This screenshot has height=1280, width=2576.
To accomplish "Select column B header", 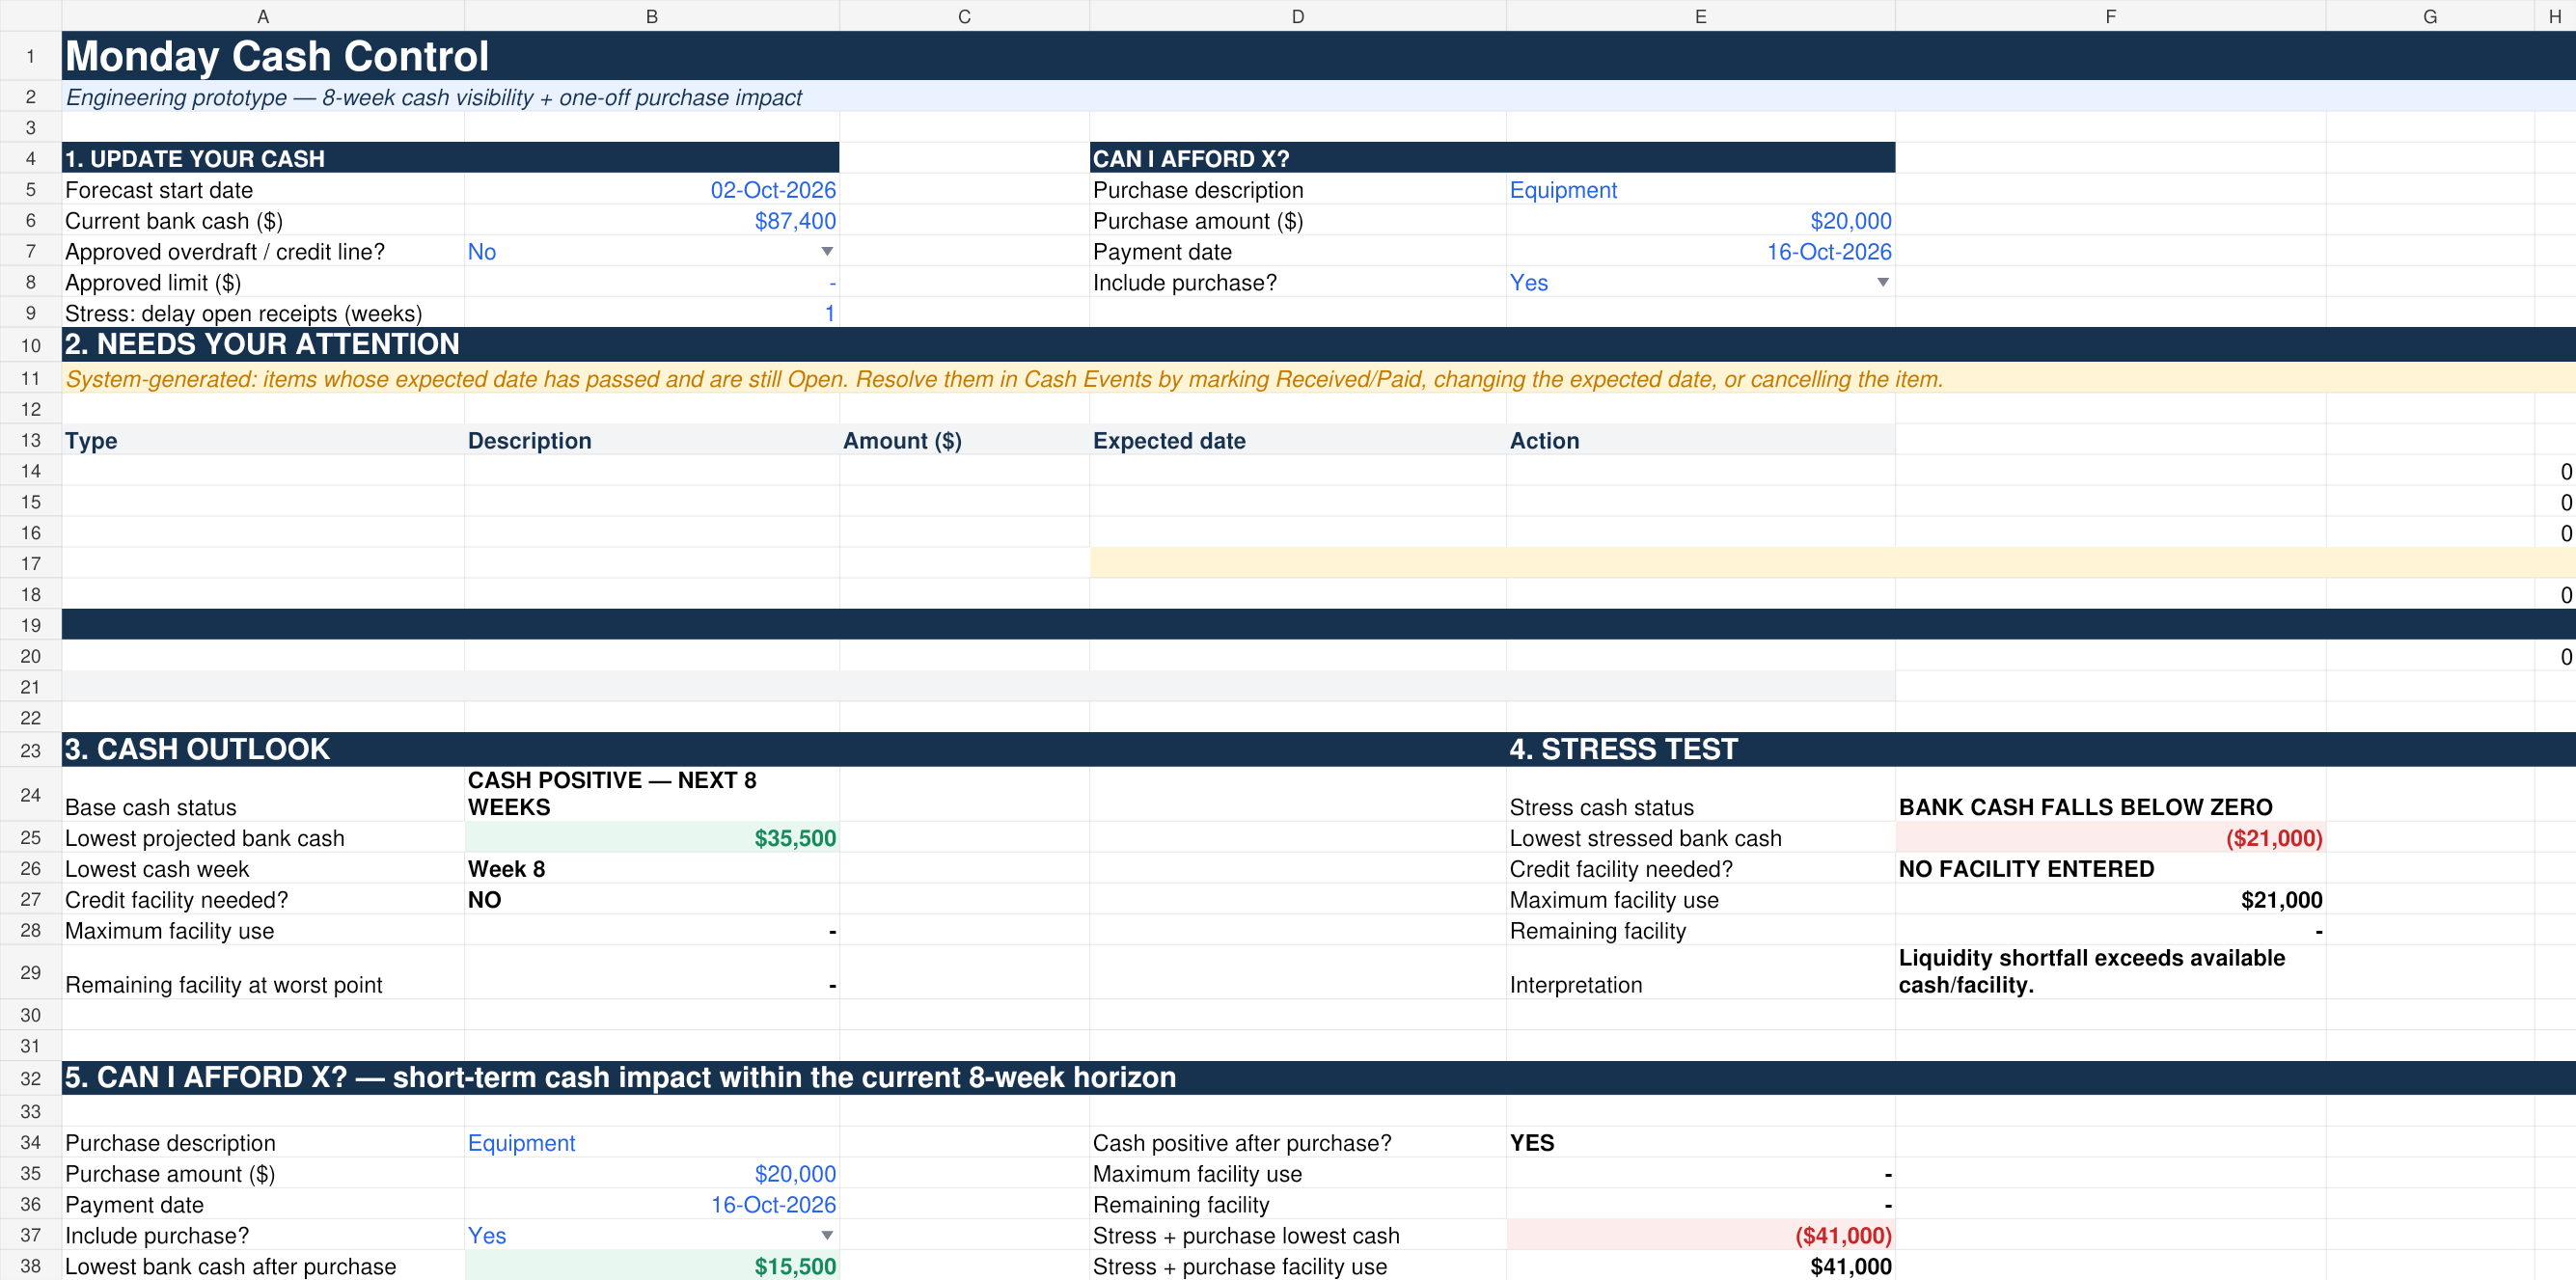I will point(652,16).
